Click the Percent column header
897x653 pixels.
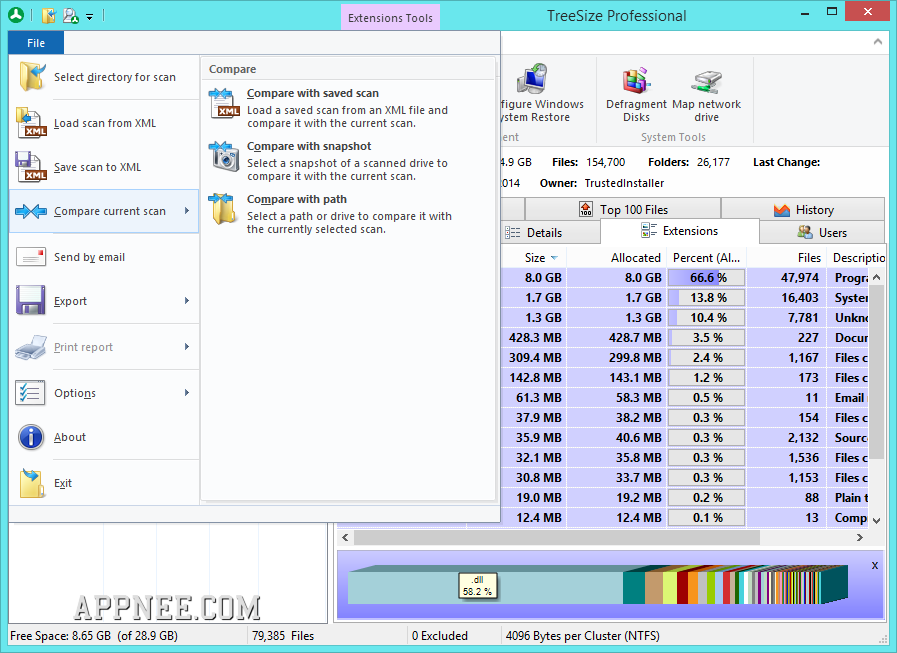point(707,258)
